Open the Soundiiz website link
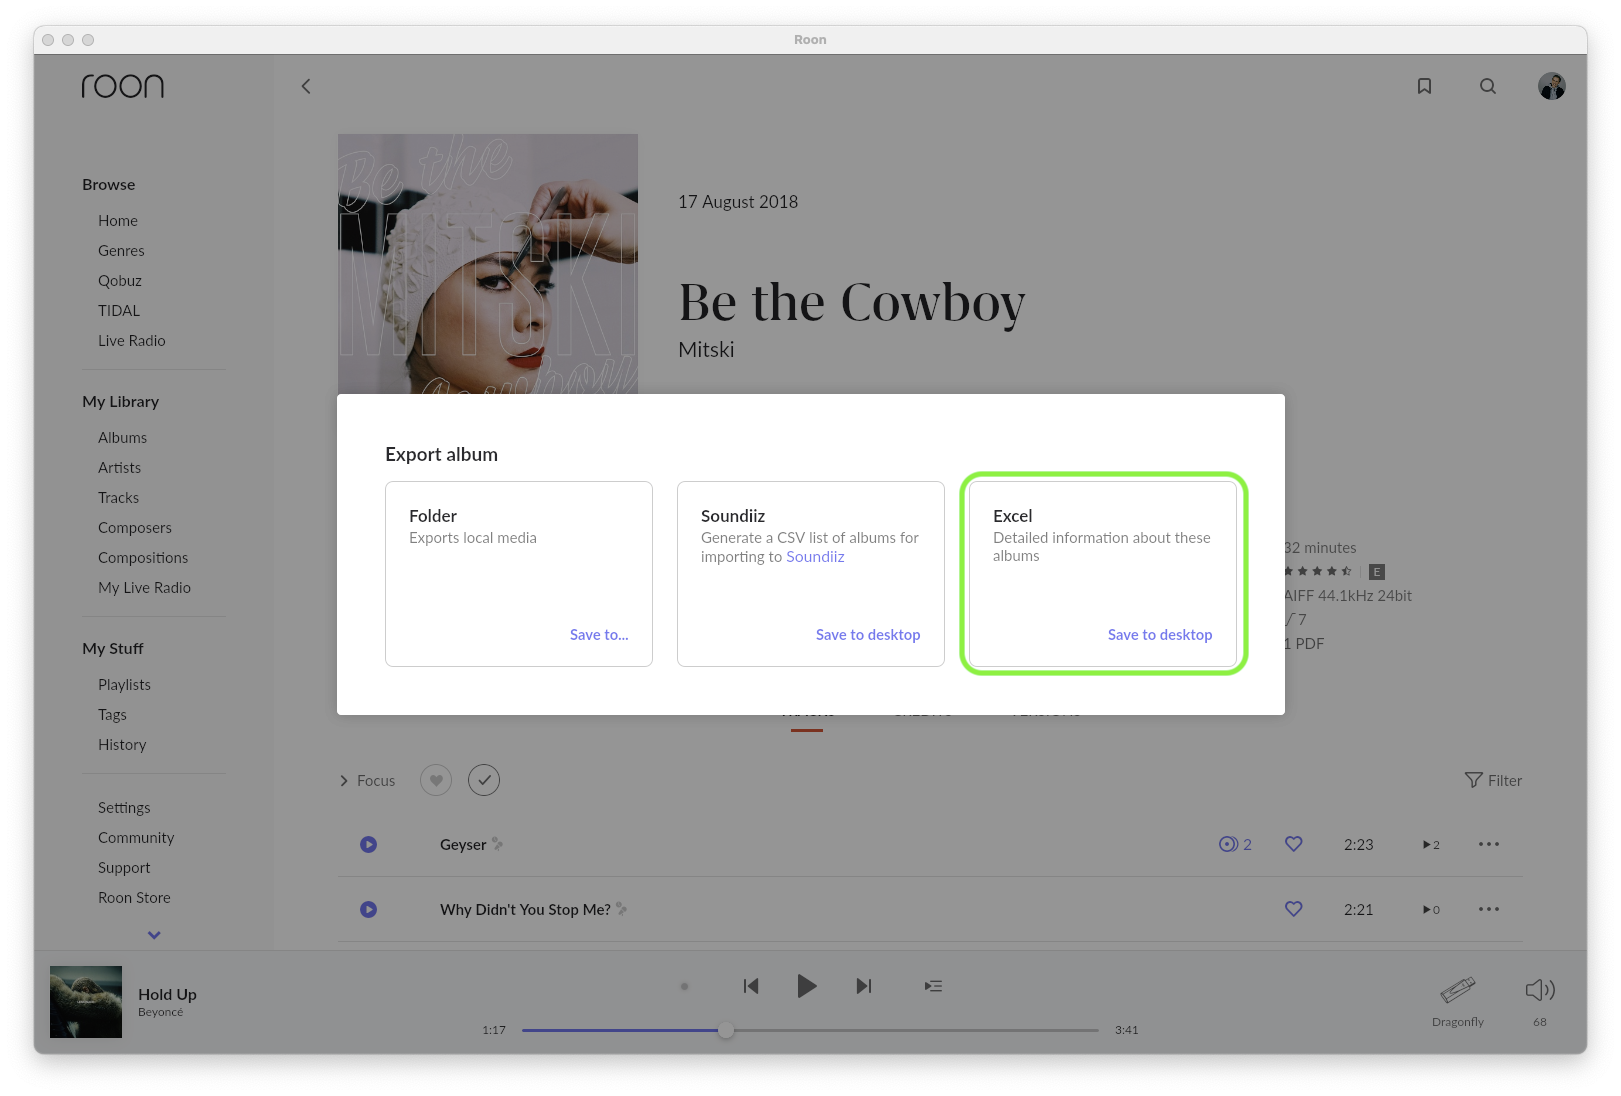This screenshot has width=1621, height=1096. click(x=815, y=557)
